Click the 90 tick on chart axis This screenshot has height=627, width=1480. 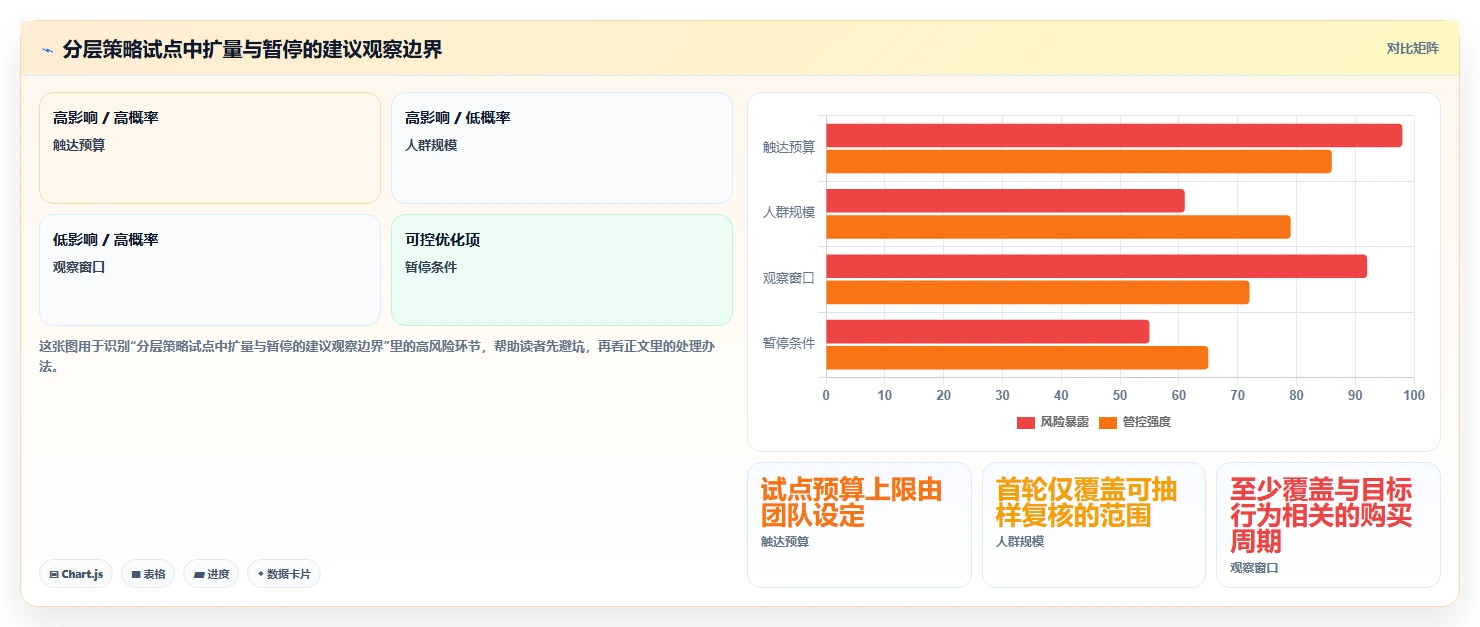(x=1355, y=395)
